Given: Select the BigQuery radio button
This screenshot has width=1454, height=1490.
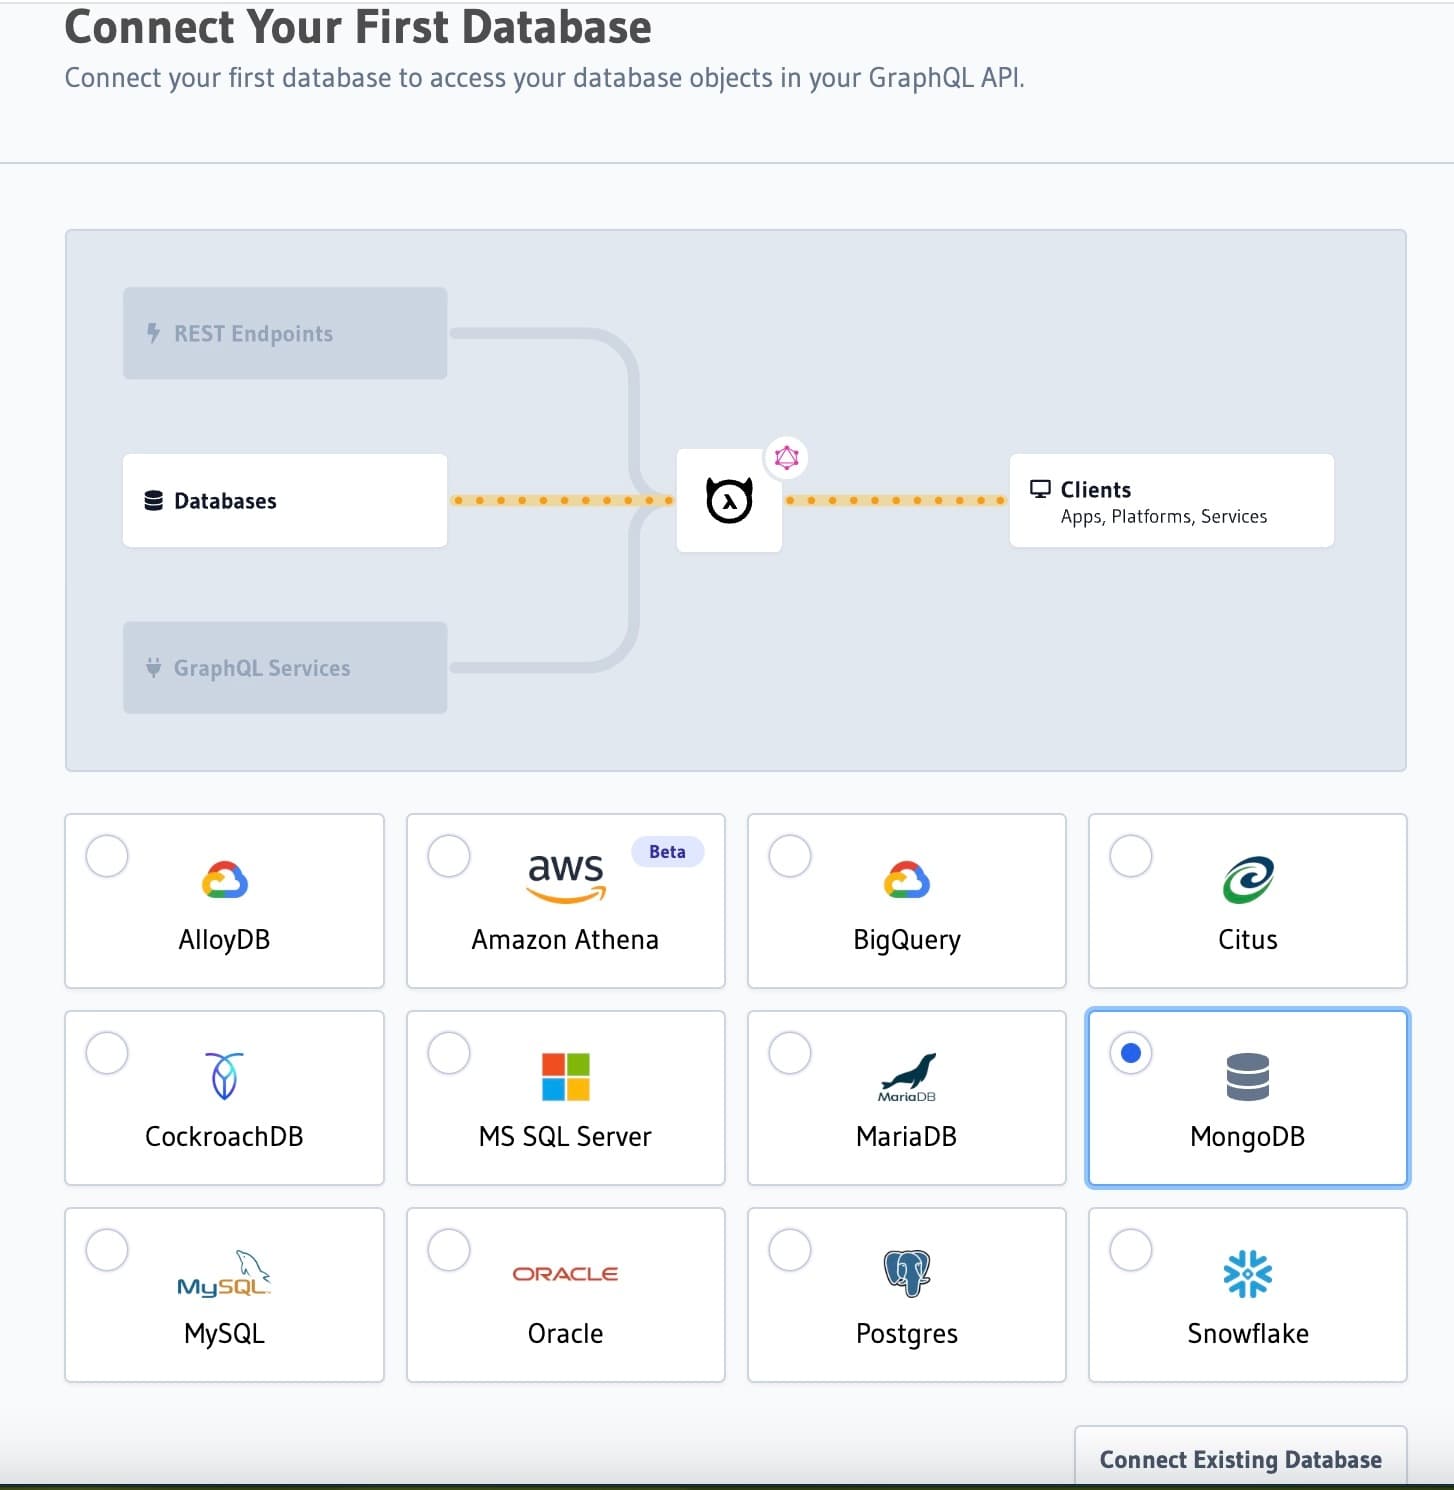Looking at the screenshot, I should (790, 856).
